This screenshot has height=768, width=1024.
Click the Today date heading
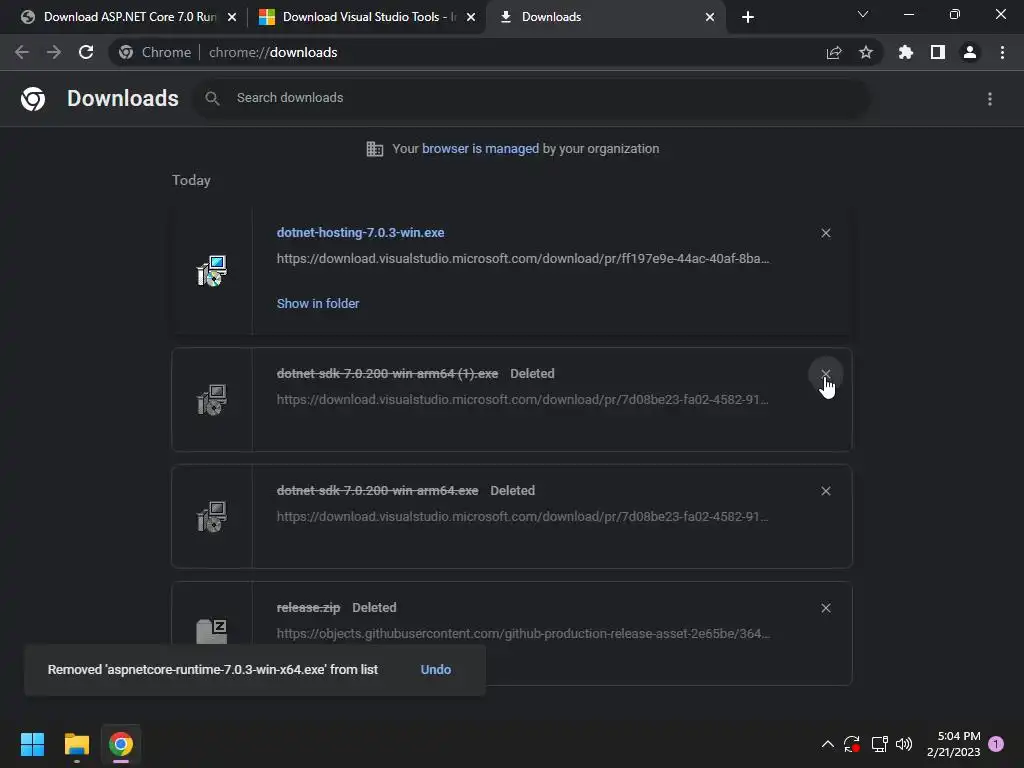[x=191, y=180]
